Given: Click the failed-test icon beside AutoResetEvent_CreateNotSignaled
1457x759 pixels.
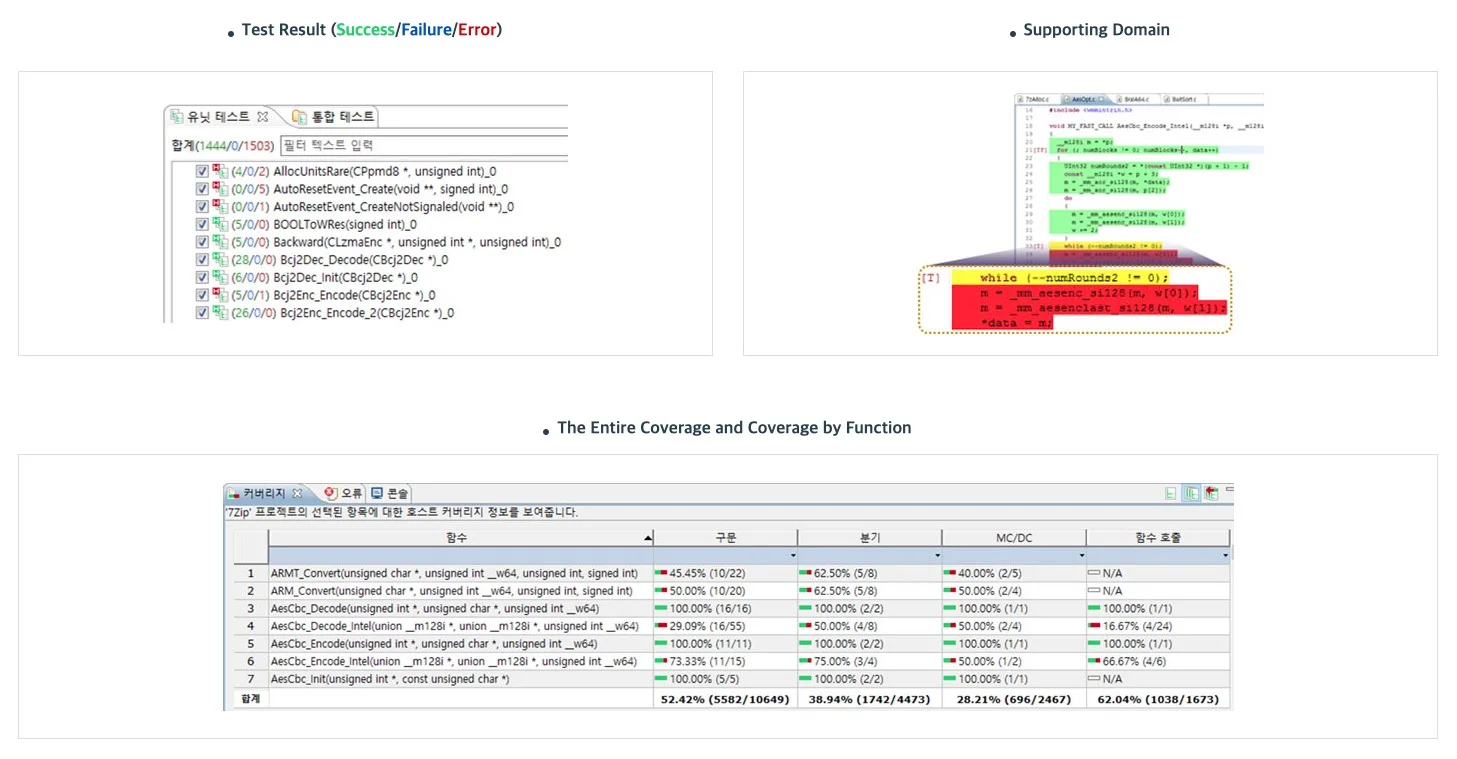Looking at the screenshot, I should pyautogui.click(x=220, y=207).
